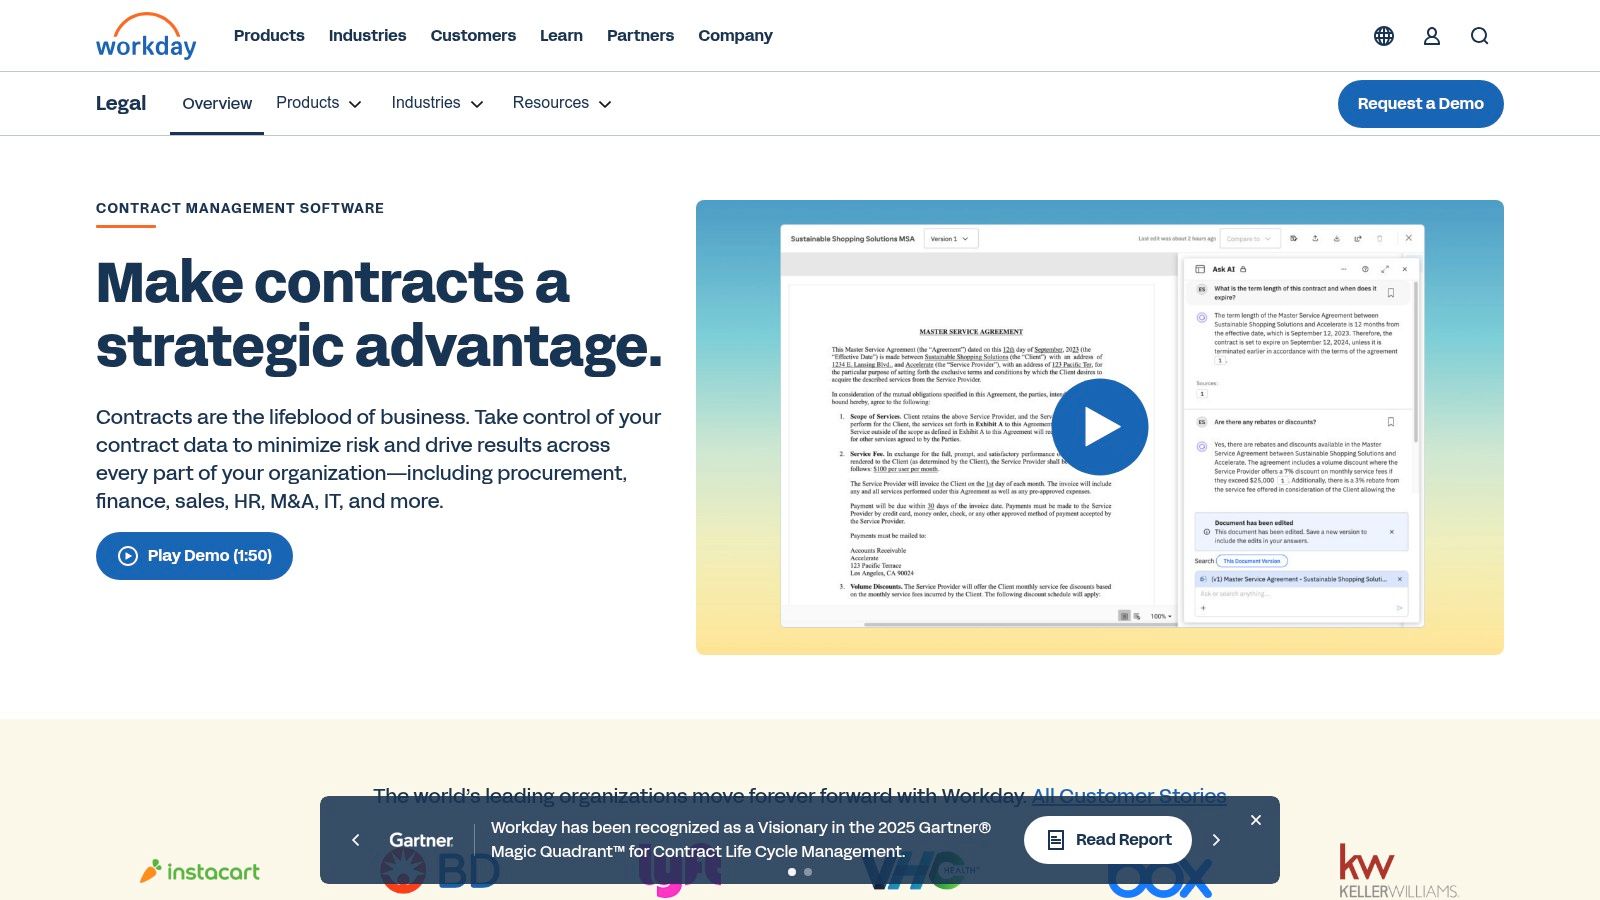Click the download icon in the document toolbar
Screen dimensions: 1600x900
(1337, 239)
